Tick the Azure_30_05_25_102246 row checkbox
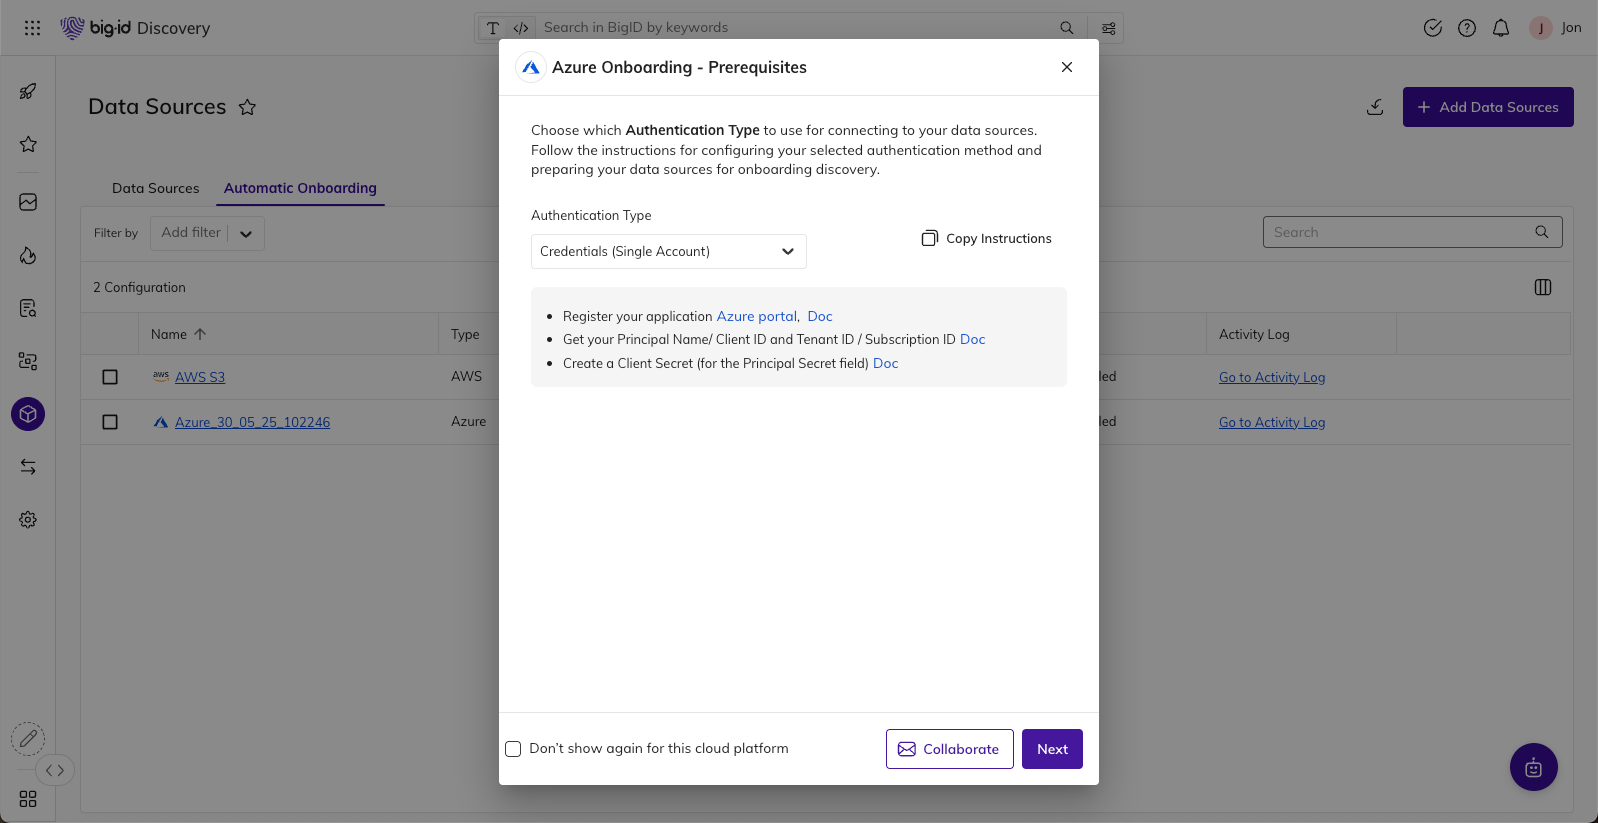Screen dimensions: 1598x823 click(110, 422)
